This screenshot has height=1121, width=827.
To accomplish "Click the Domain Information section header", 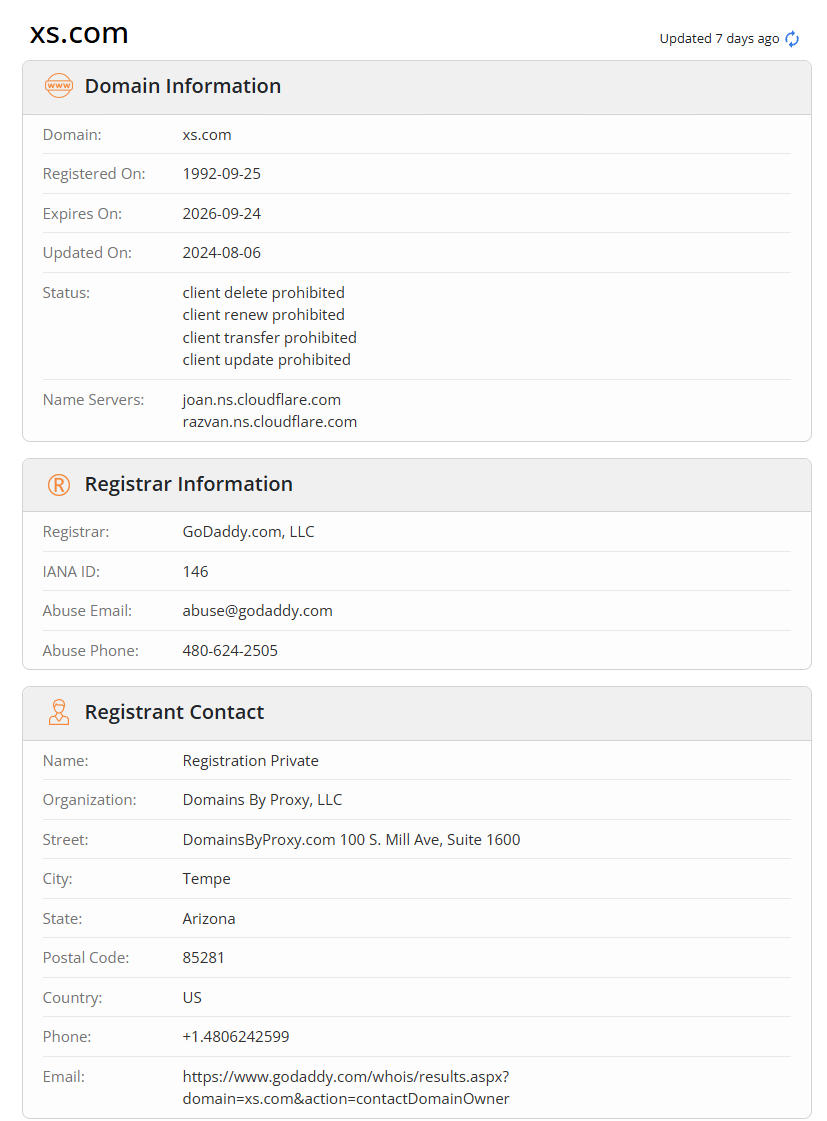I will [183, 86].
